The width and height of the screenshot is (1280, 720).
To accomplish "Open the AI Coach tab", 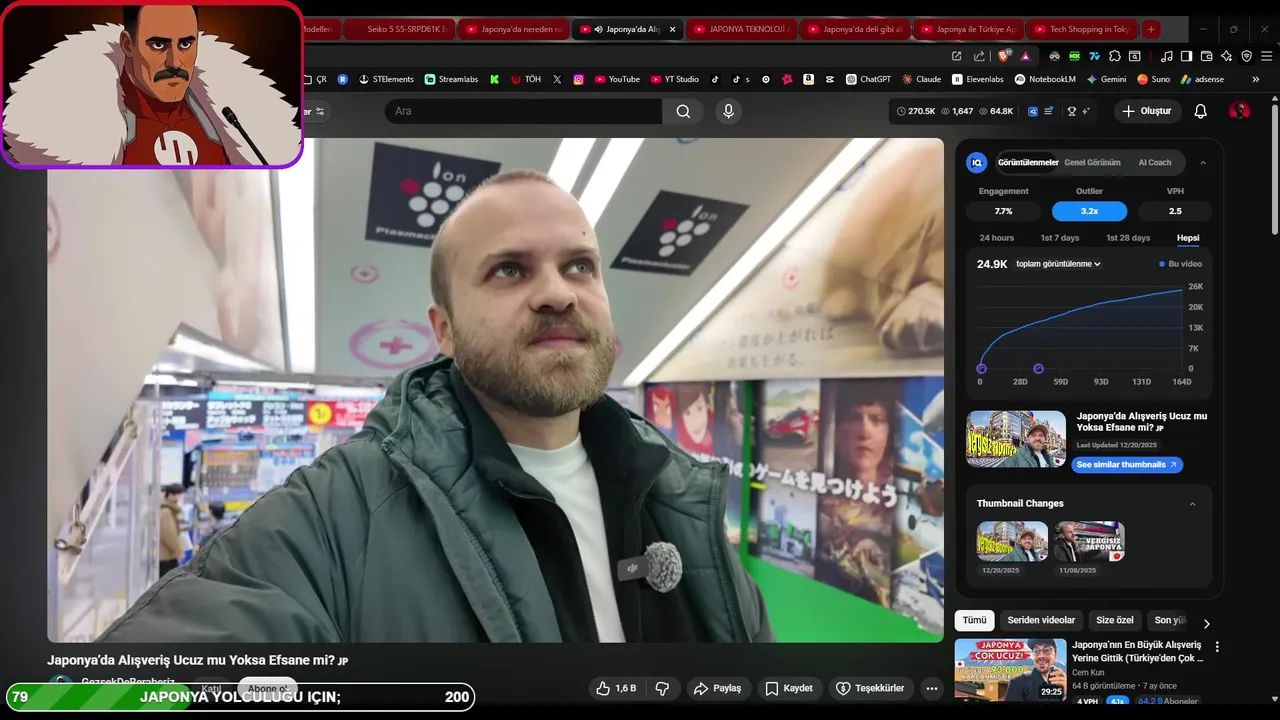I will (x=1155, y=162).
